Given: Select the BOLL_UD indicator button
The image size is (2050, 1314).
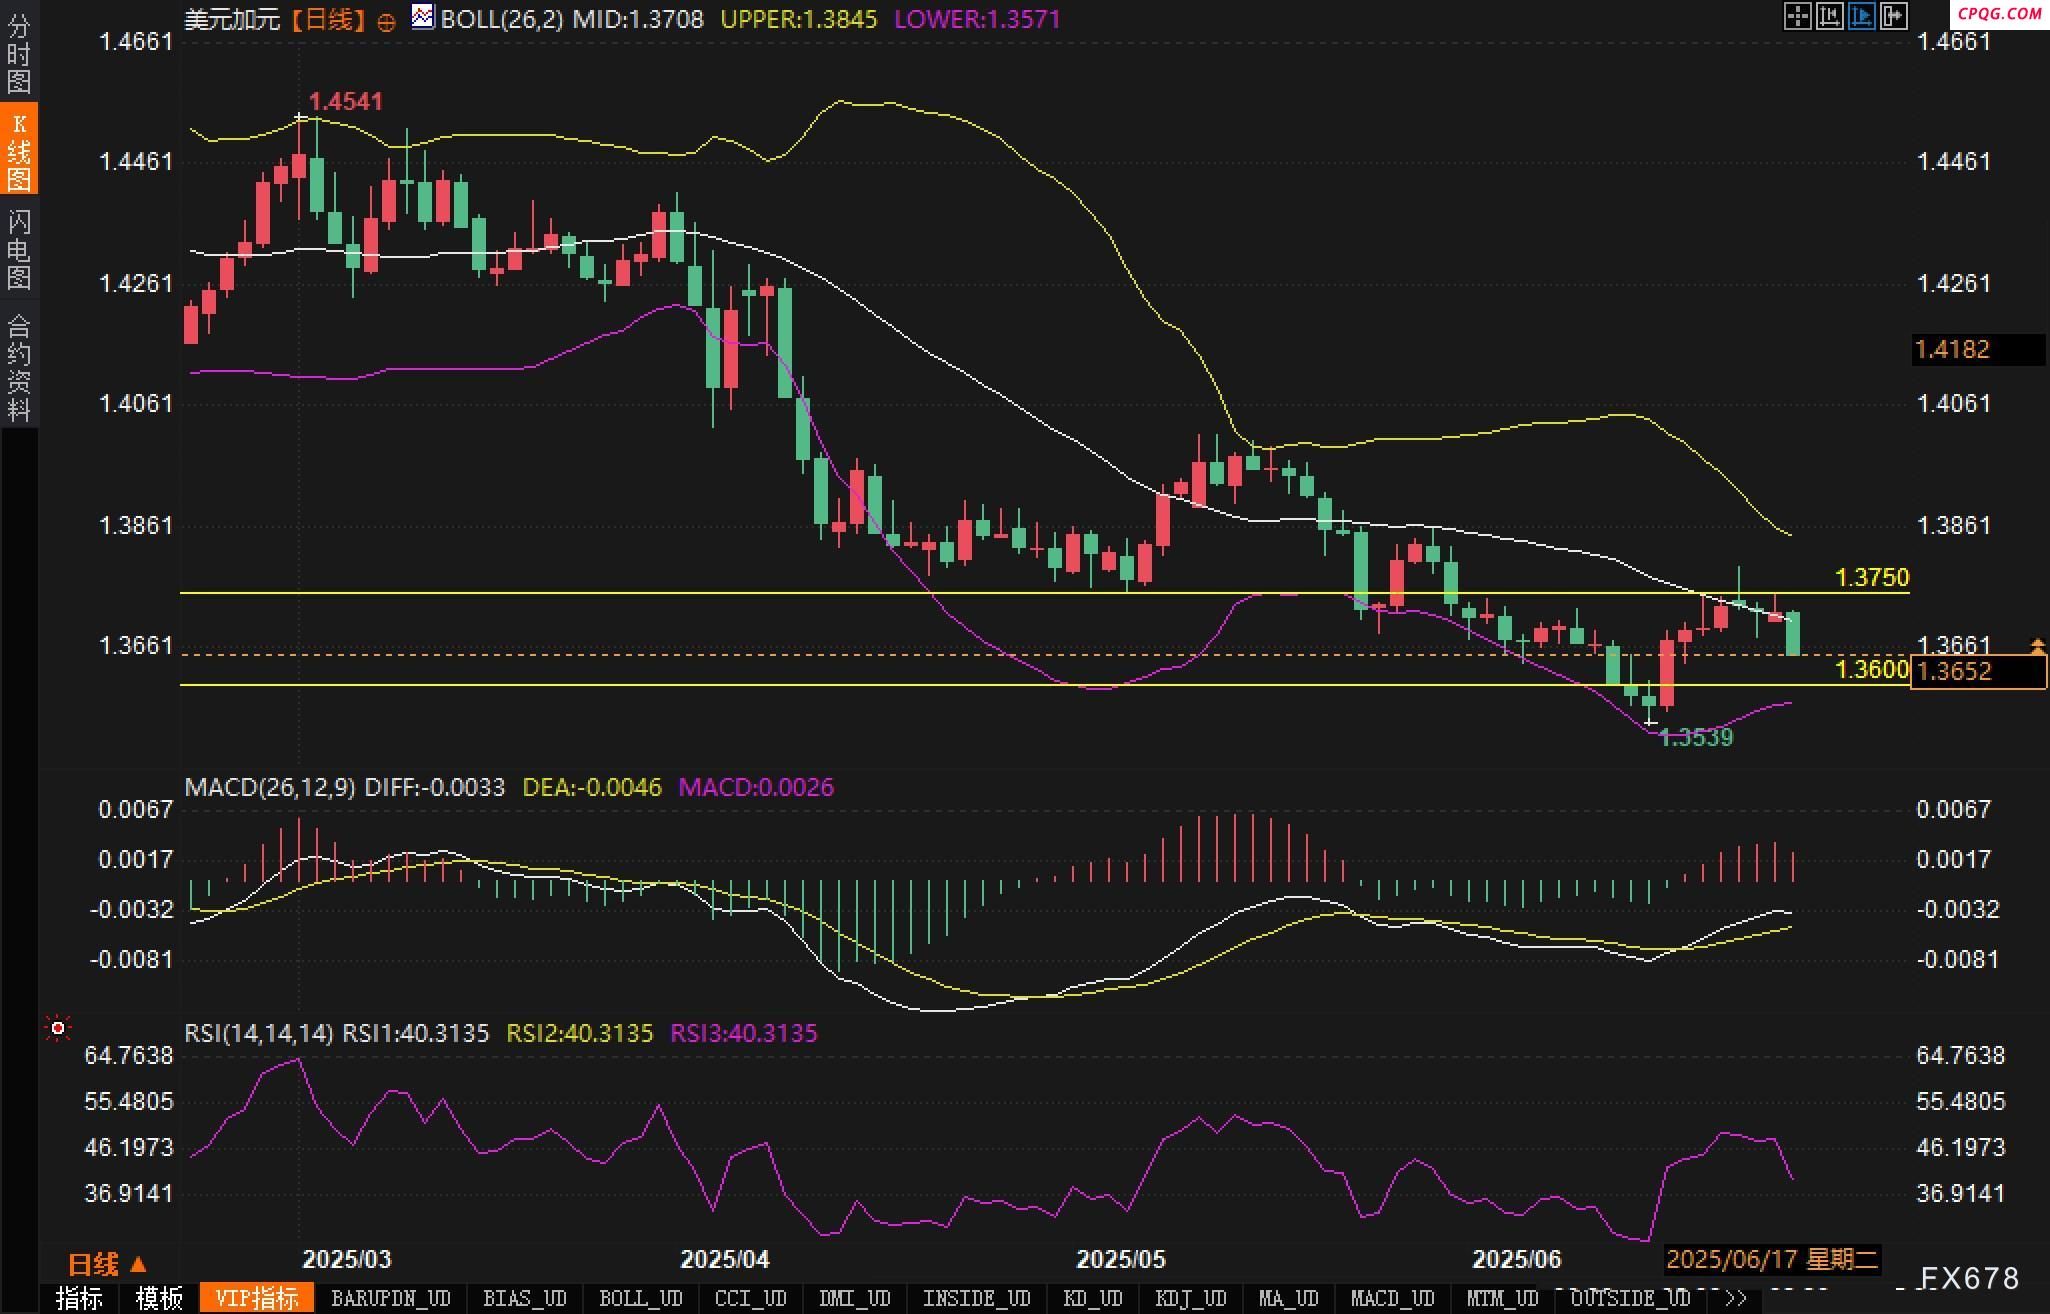Looking at the screenshot, I should 640,1299.
